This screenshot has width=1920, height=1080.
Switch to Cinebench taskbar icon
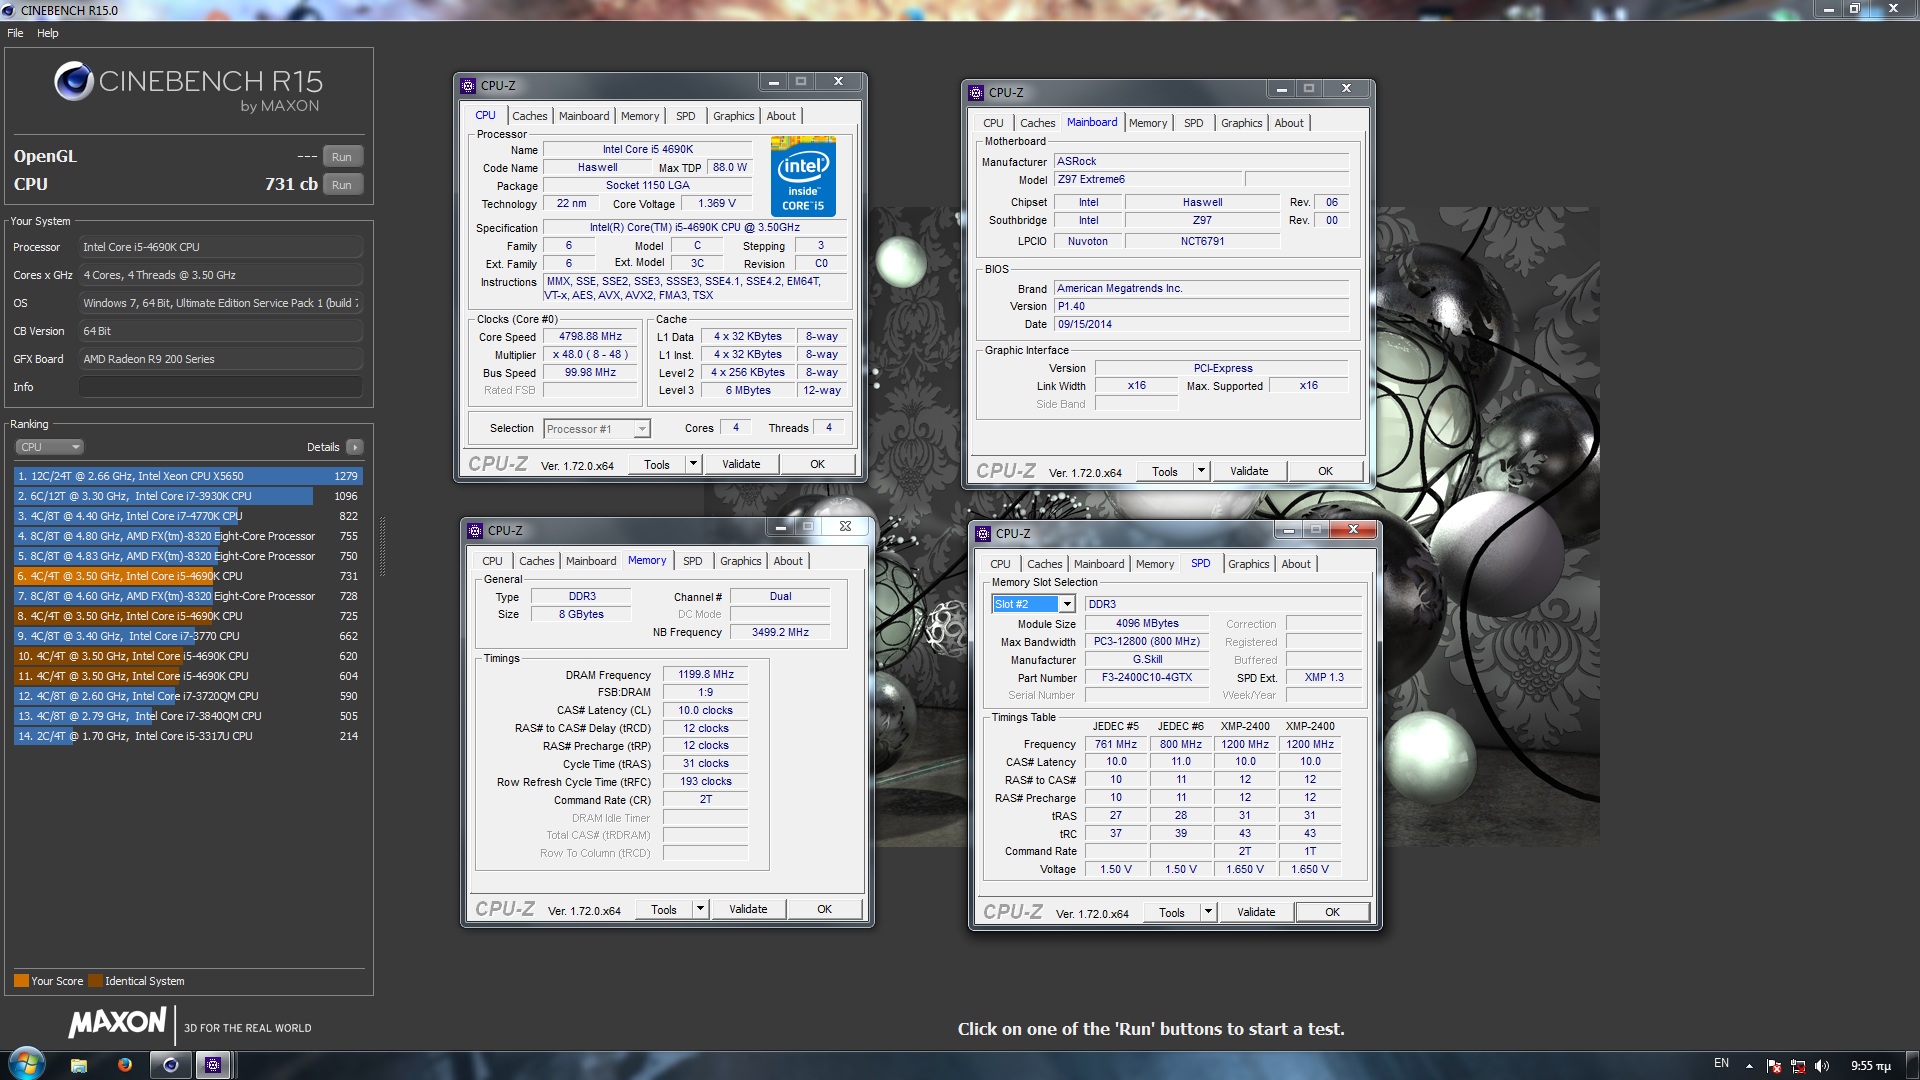pyautogui.click(x=170, y=1065)
